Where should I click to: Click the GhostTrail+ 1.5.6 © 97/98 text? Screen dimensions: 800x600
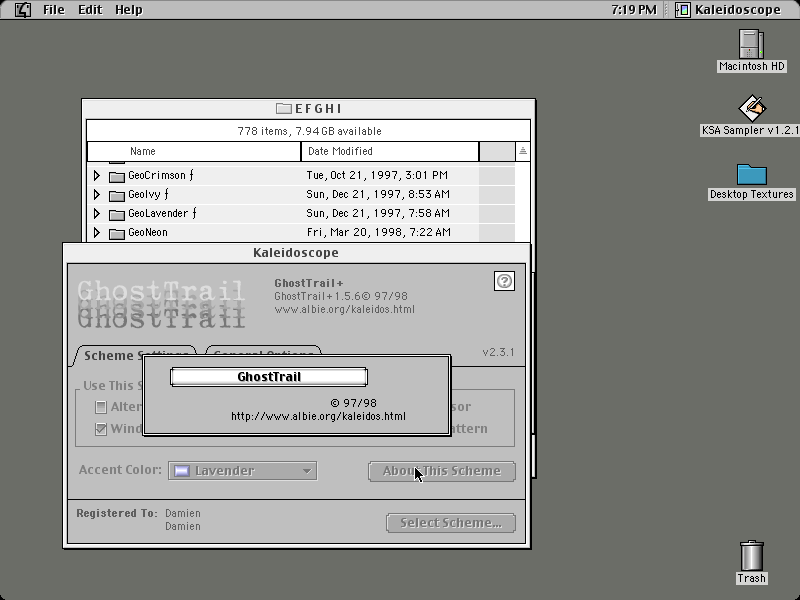[x=341, y=296]
